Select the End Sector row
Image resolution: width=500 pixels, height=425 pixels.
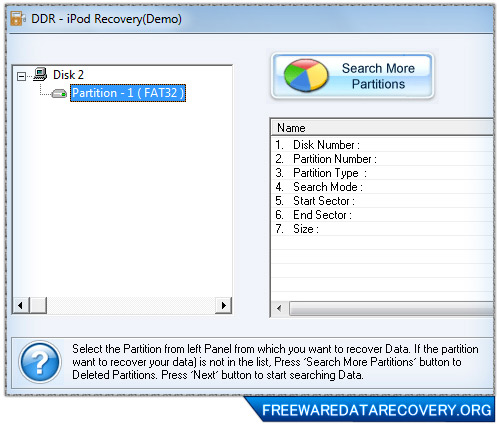point(382,215)
